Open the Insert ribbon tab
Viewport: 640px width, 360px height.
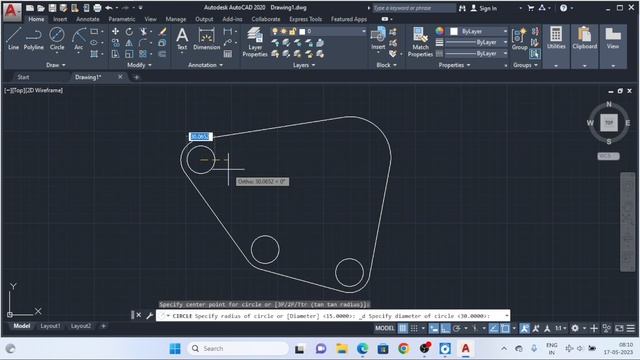60,19
